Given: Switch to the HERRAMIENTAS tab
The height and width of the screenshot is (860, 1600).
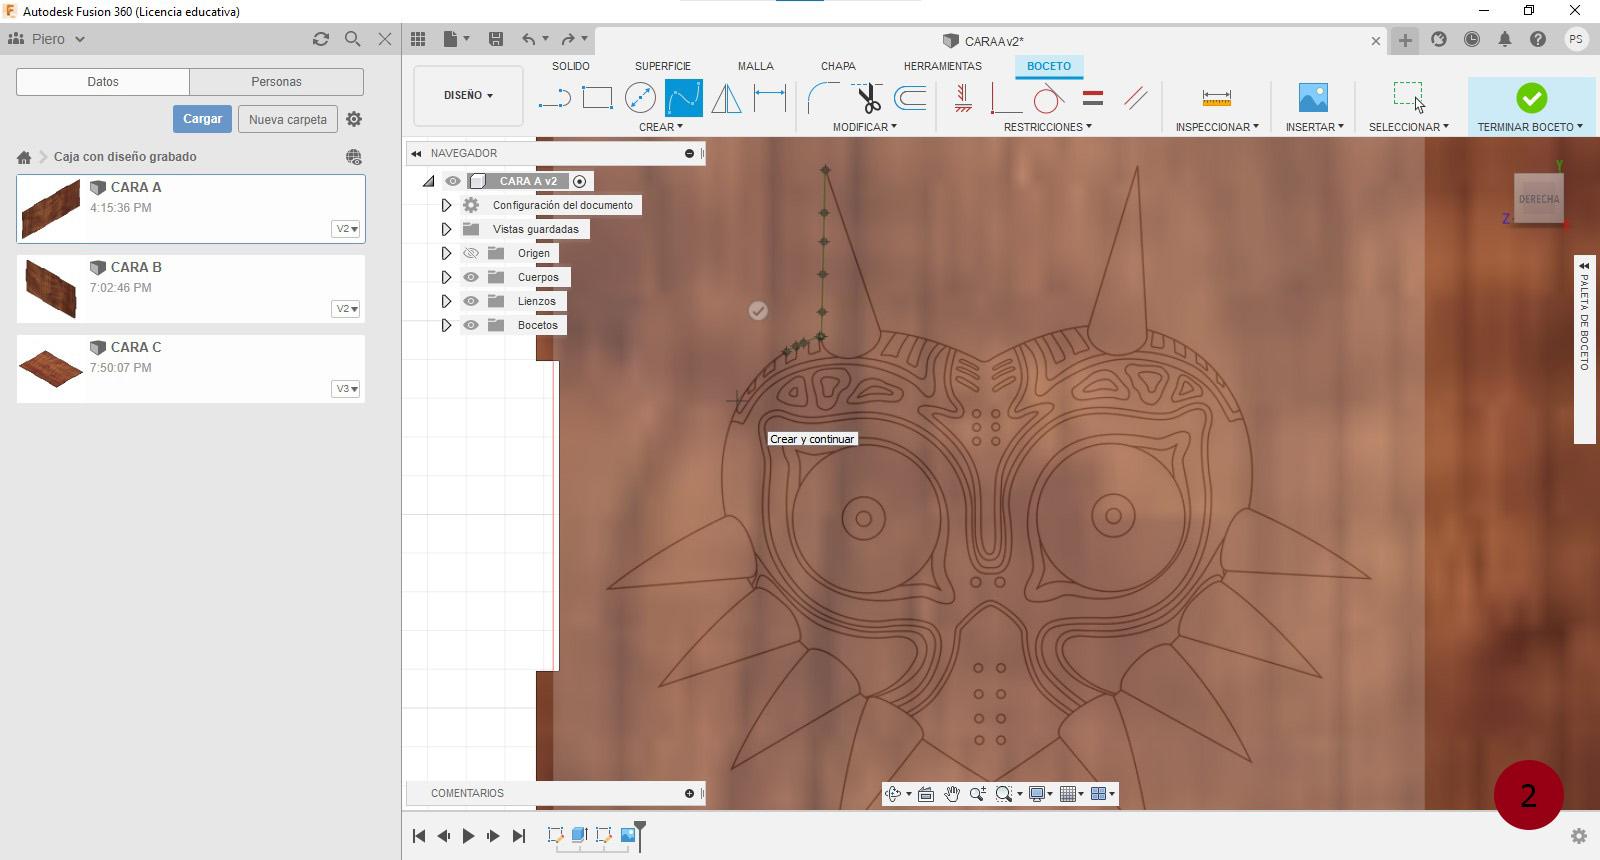Looking at the screenshot, I should click(x=942, y=66).
